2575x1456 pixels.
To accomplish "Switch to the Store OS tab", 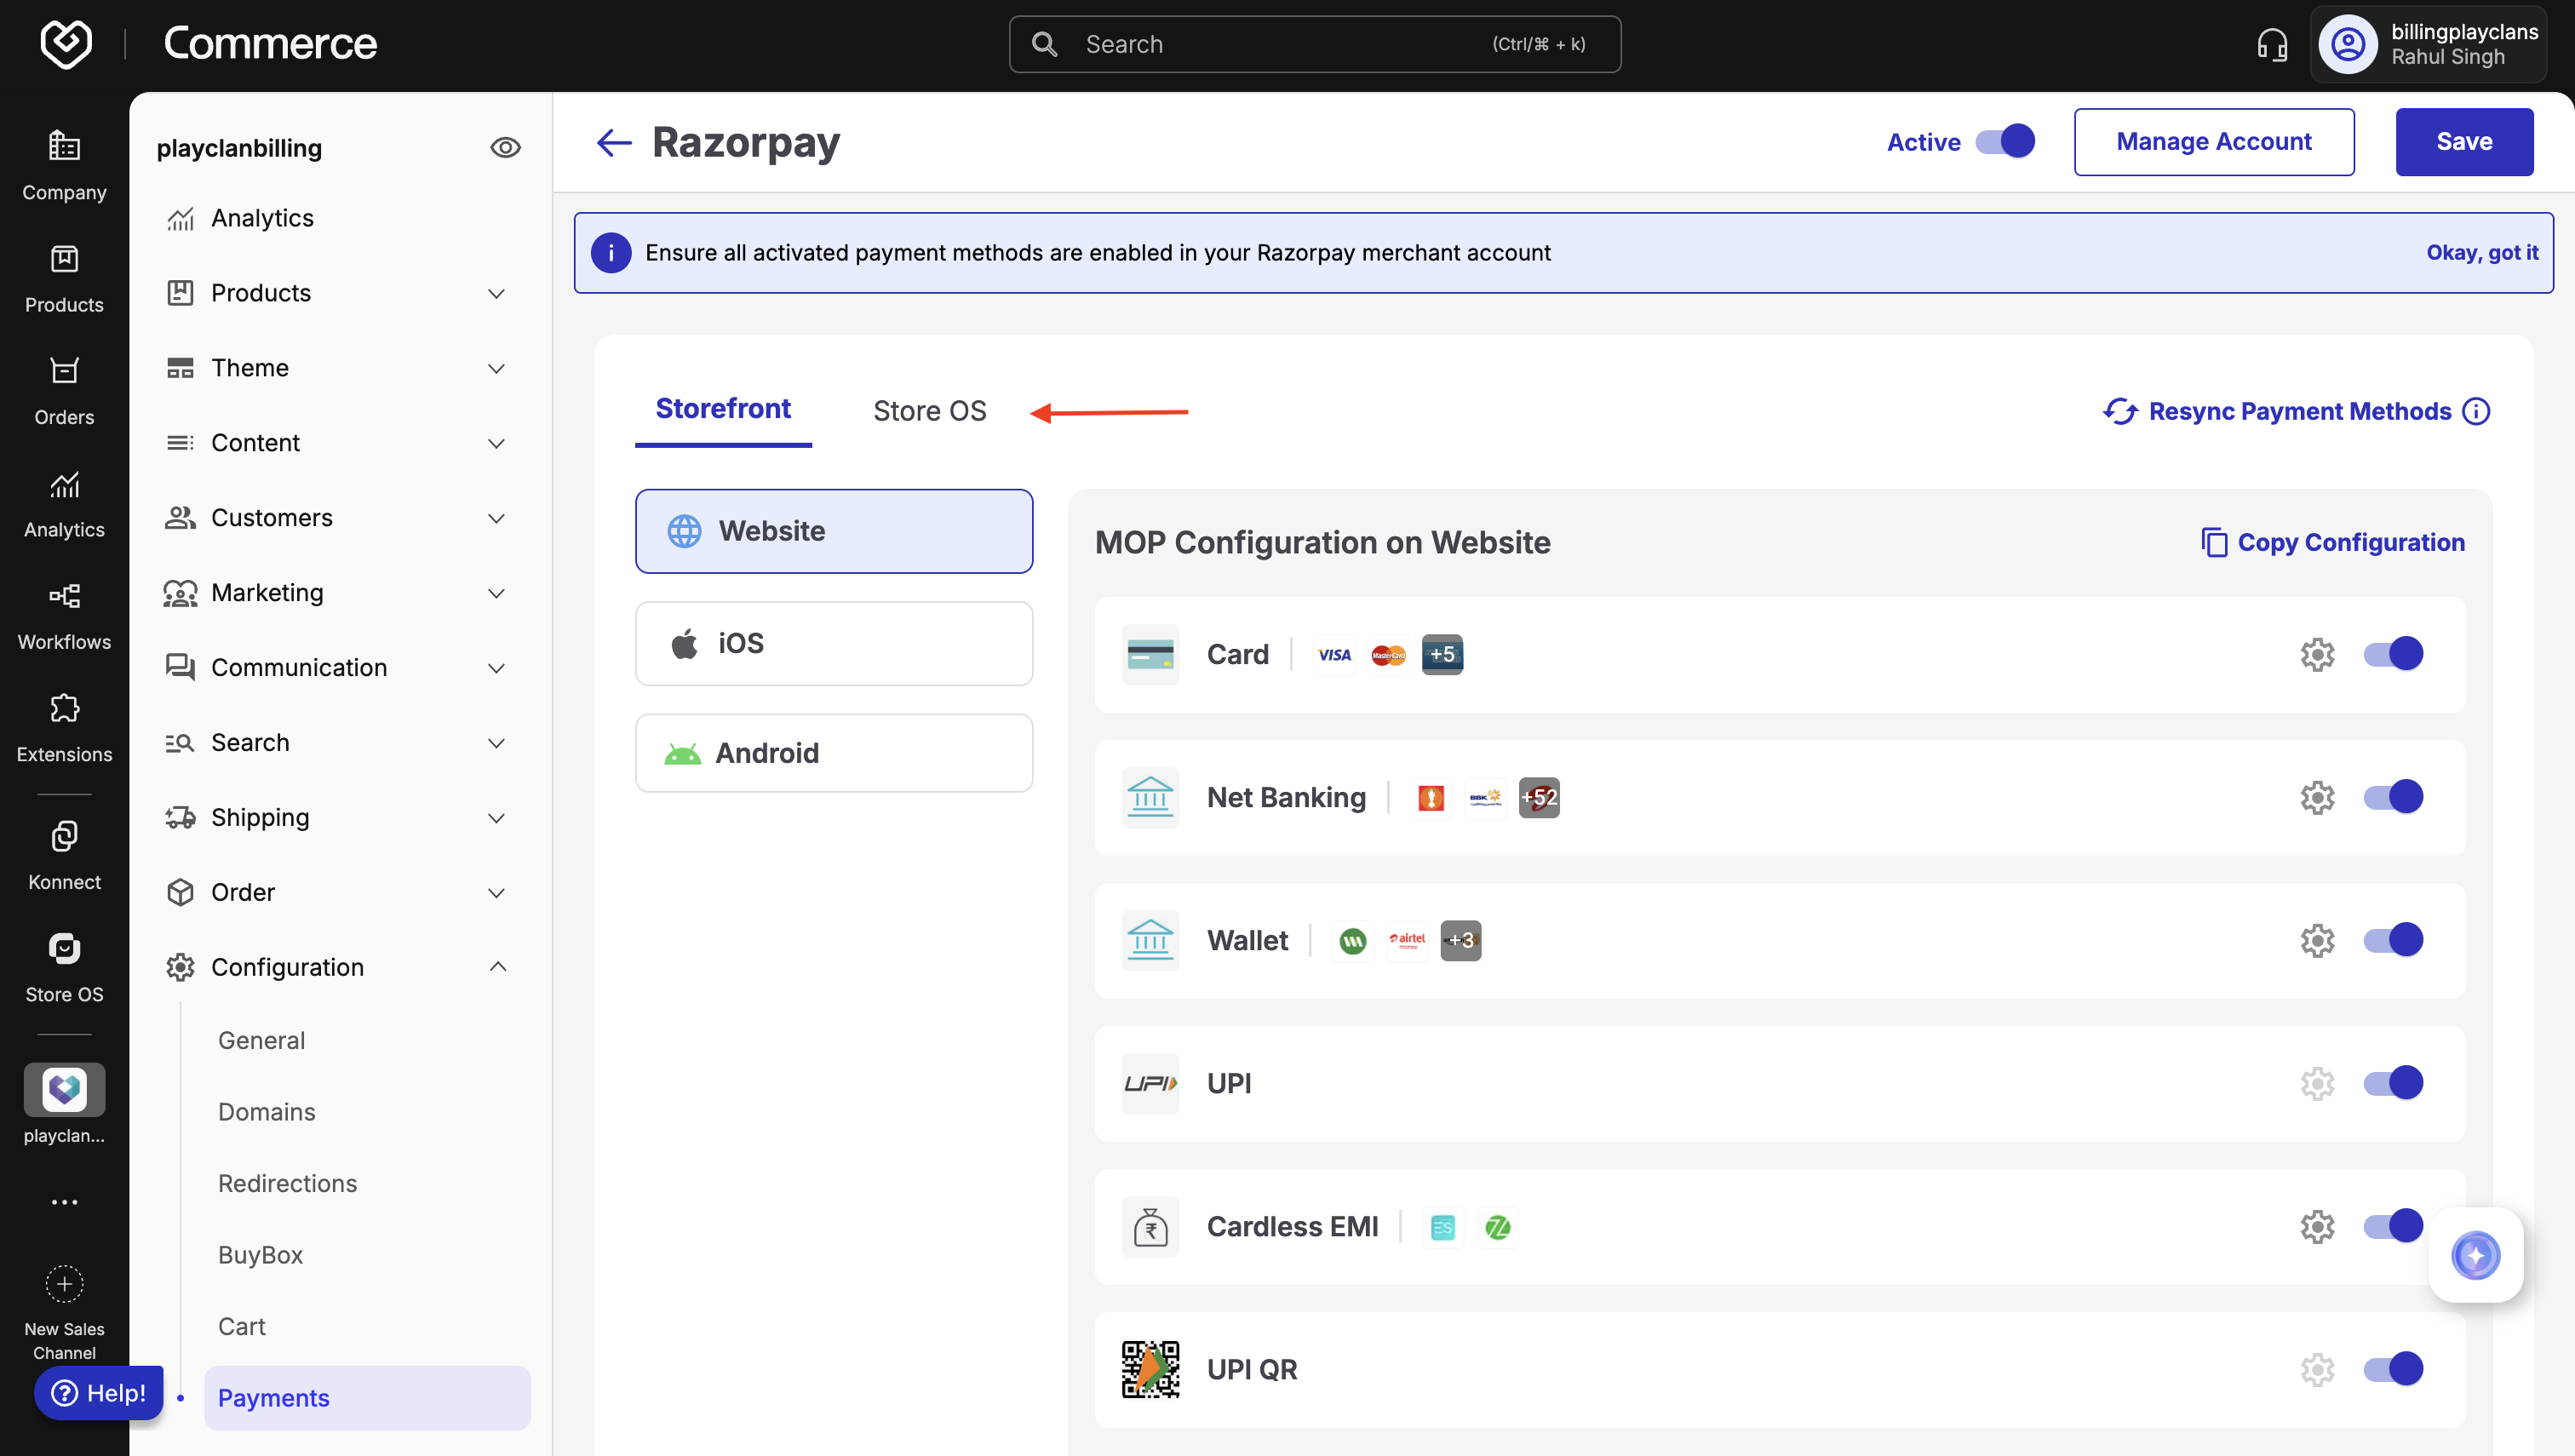I will (x=929, y=411).
